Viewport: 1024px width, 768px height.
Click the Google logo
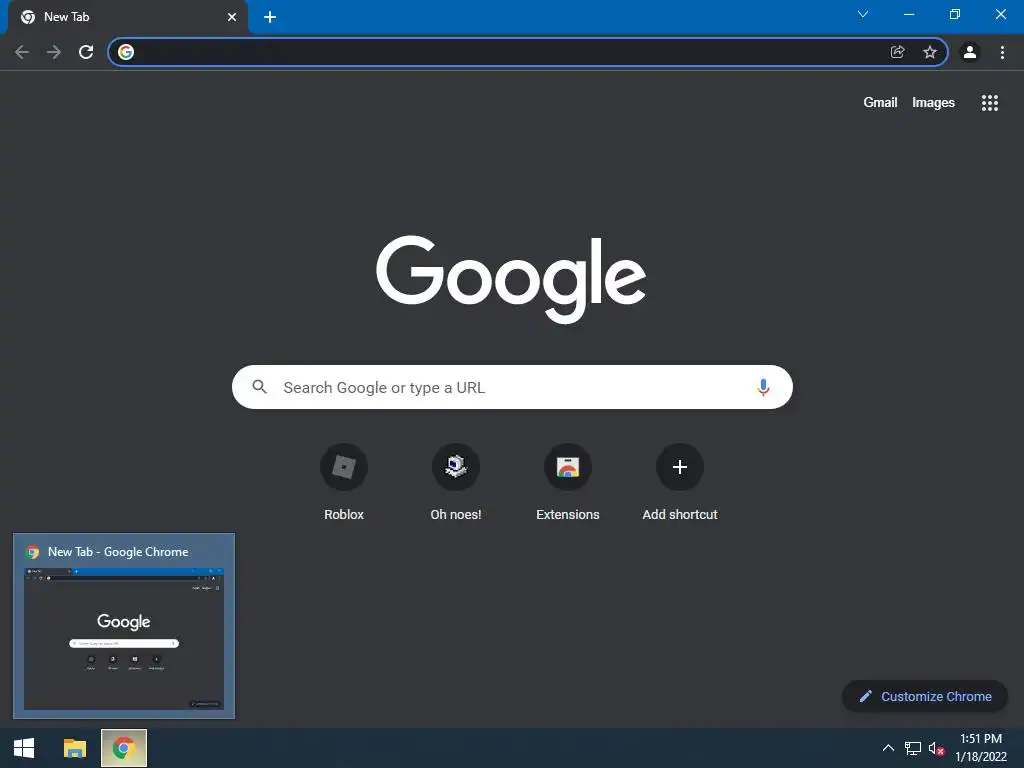511,280
